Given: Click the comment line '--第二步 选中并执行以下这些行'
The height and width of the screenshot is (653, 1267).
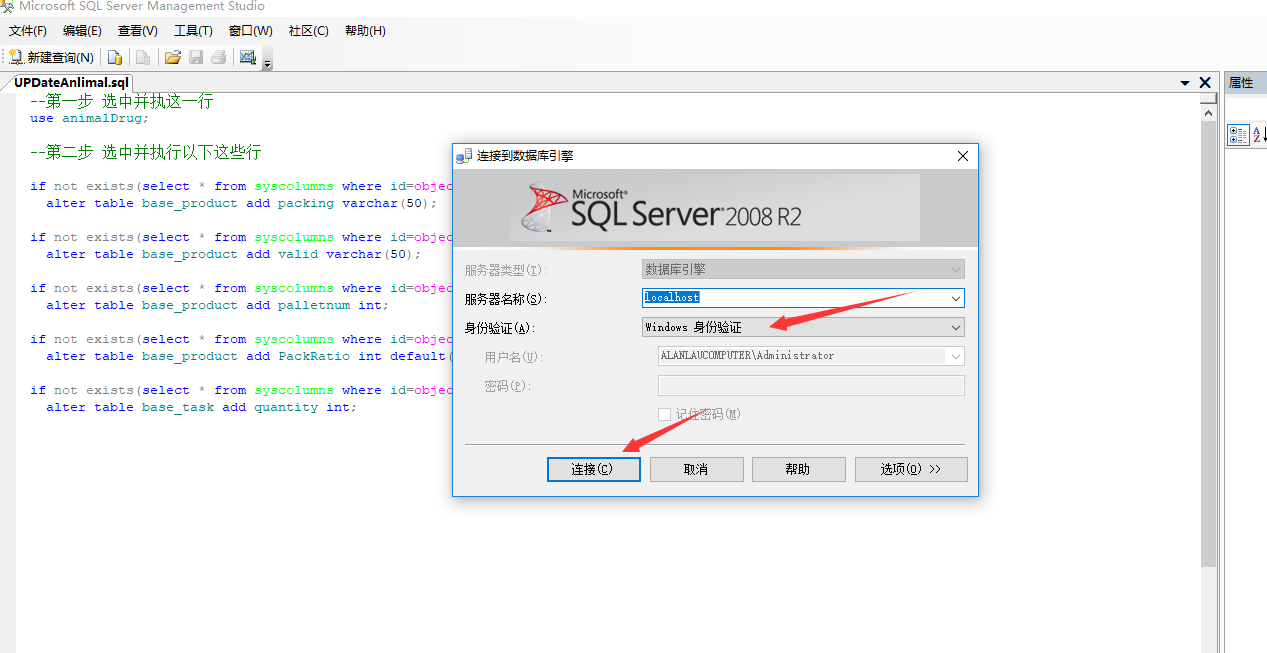Looking at the screenshot, I should [x=146, y=152].
